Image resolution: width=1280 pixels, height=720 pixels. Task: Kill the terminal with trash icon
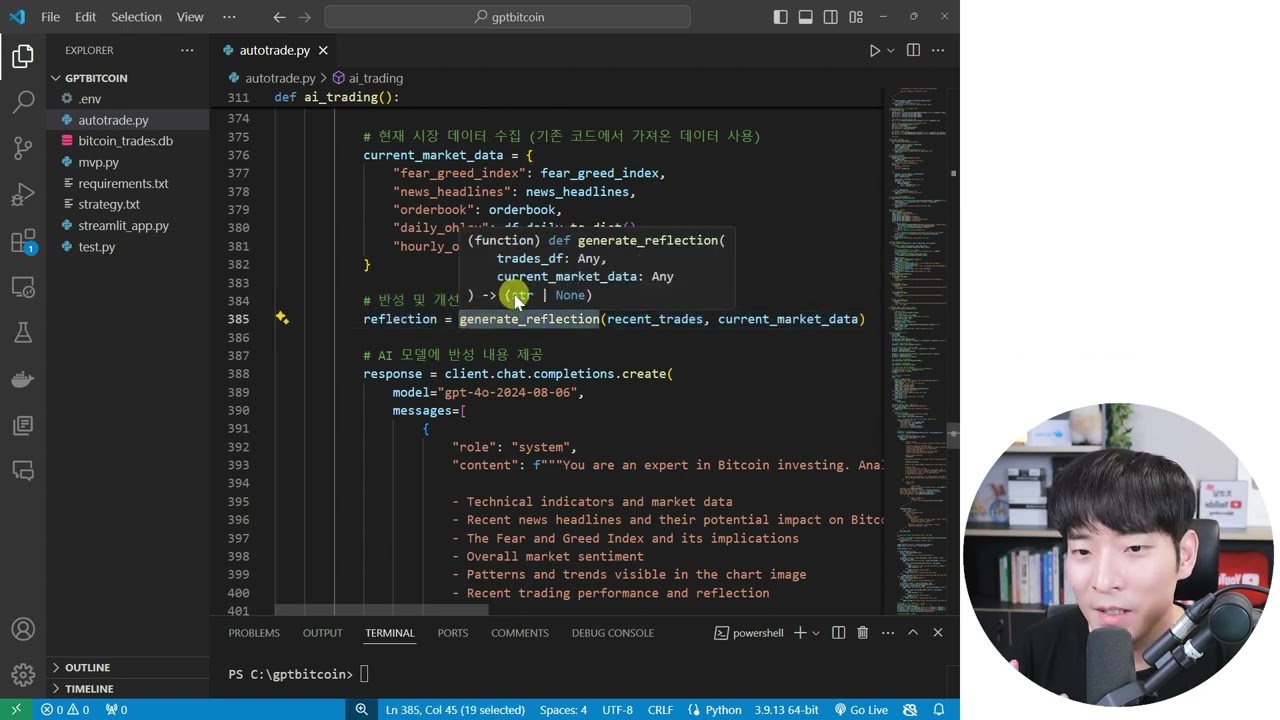coord(862,633)
